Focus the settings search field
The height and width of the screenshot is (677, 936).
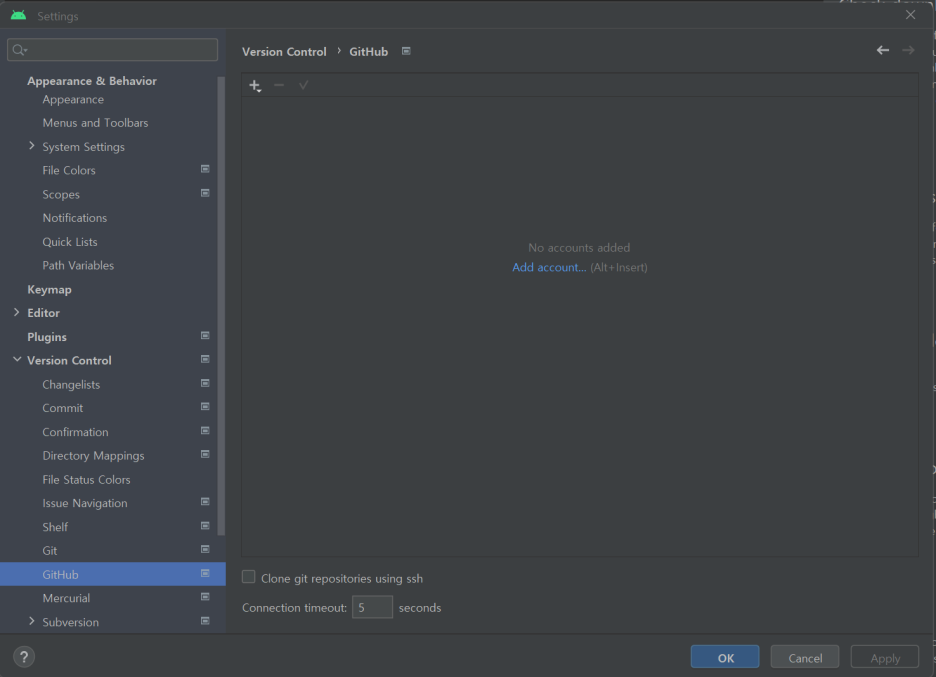(x=112, y=50)
